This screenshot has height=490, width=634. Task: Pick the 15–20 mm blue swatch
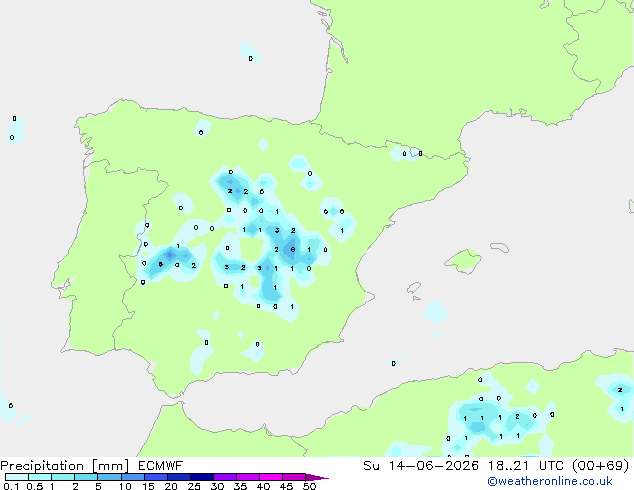pyautogui.click(x=155, y=477)
